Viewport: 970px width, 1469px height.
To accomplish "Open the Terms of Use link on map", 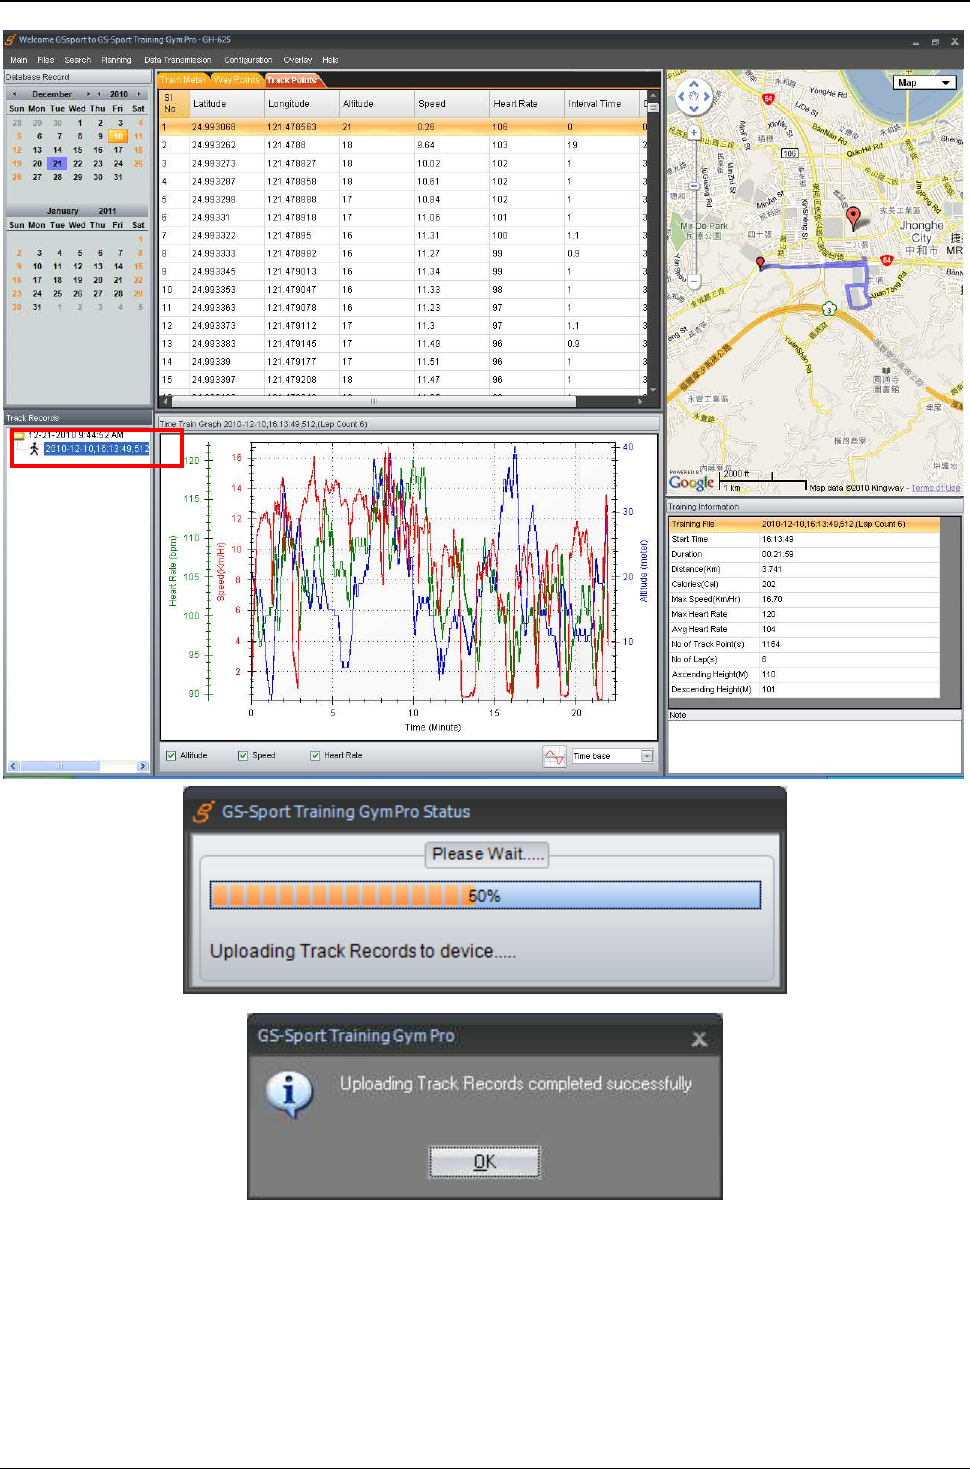I will pyautogui.click(x=935, y=488).
